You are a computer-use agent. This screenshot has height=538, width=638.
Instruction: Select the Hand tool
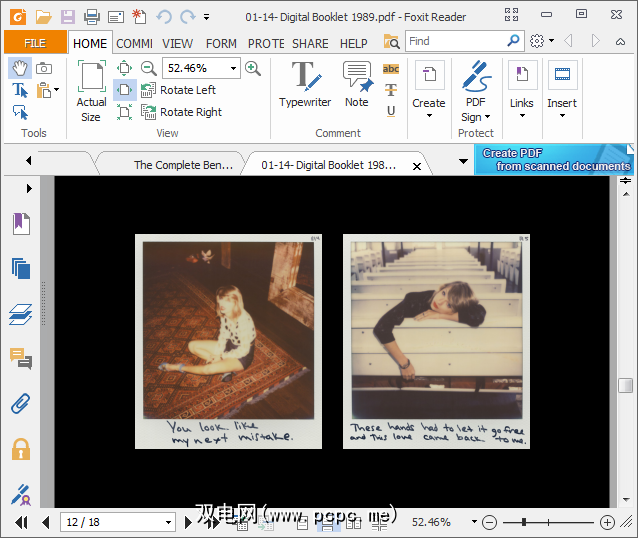click(x=19, y=67)
